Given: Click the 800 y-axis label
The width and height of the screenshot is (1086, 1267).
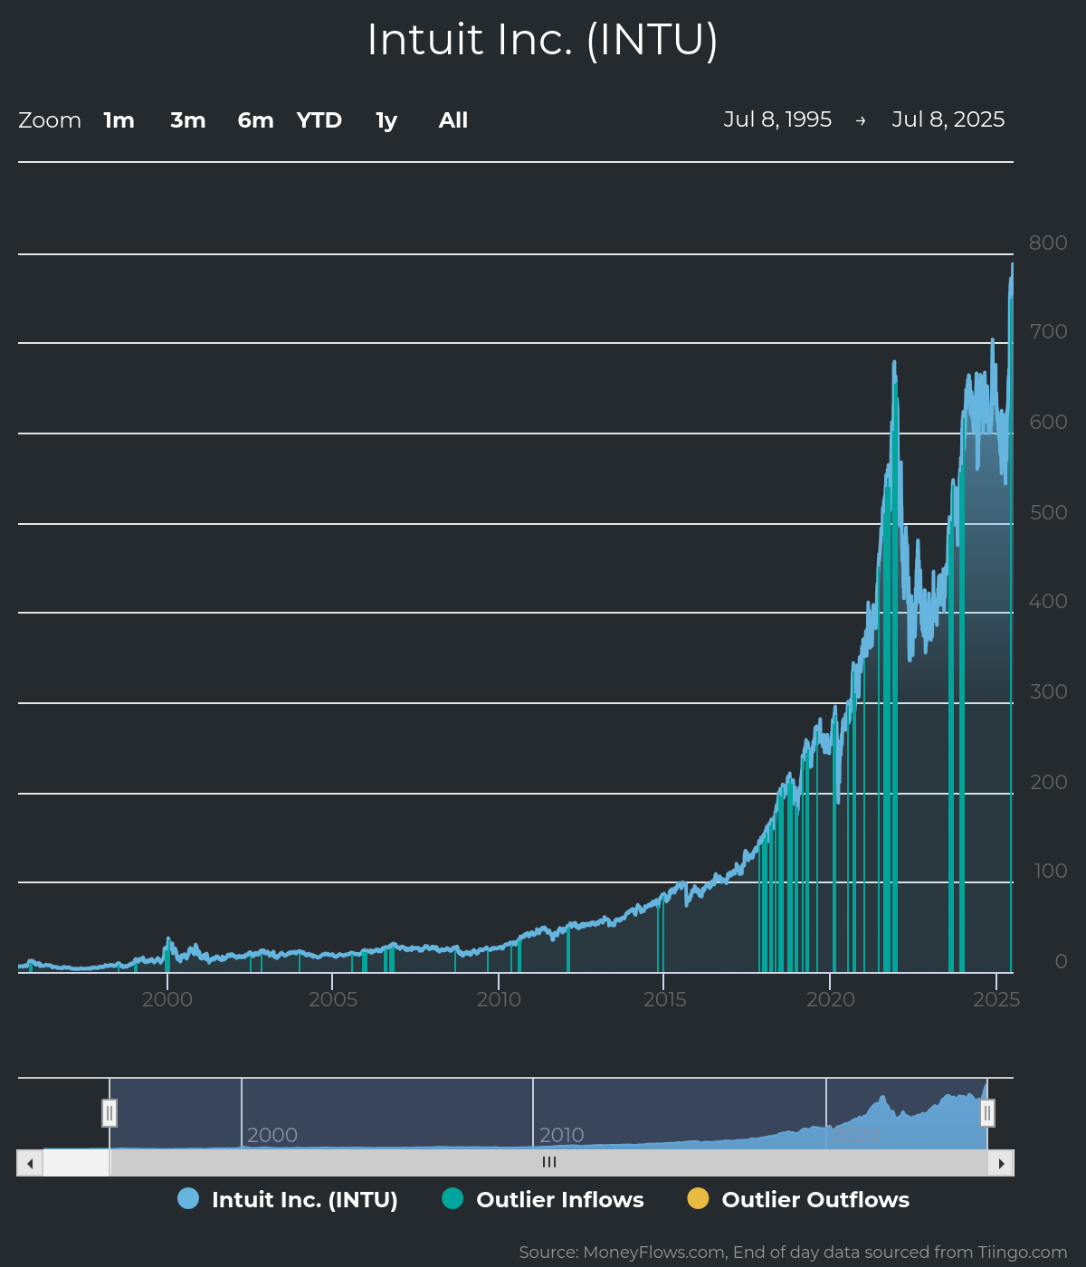Looking at the screenshot, I should [1048, 243].
